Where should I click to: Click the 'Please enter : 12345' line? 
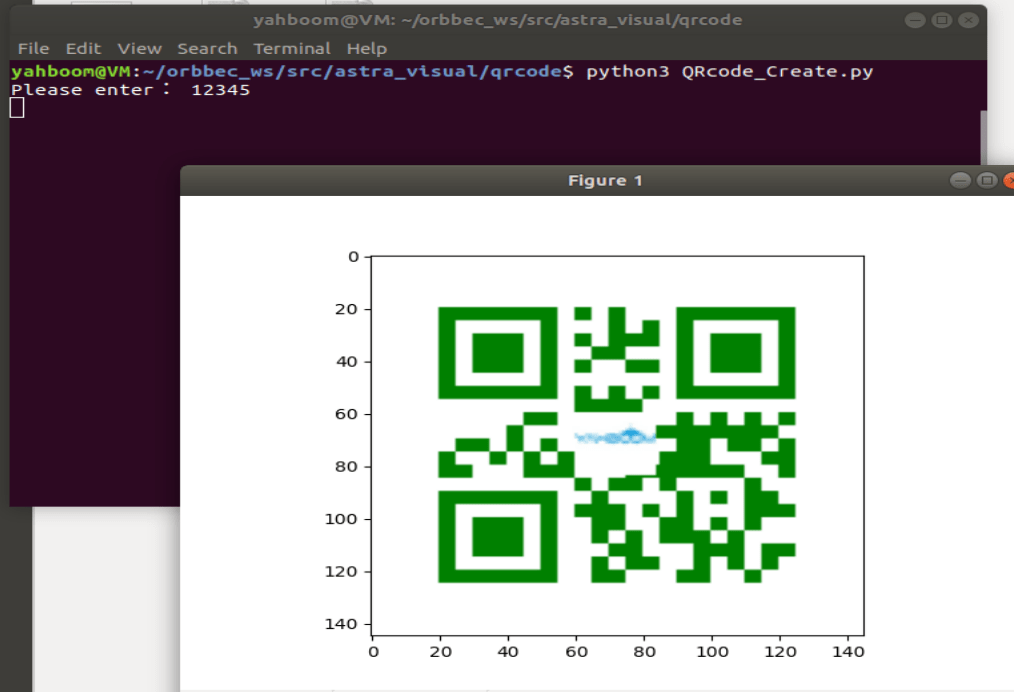(x=130, y=90)
